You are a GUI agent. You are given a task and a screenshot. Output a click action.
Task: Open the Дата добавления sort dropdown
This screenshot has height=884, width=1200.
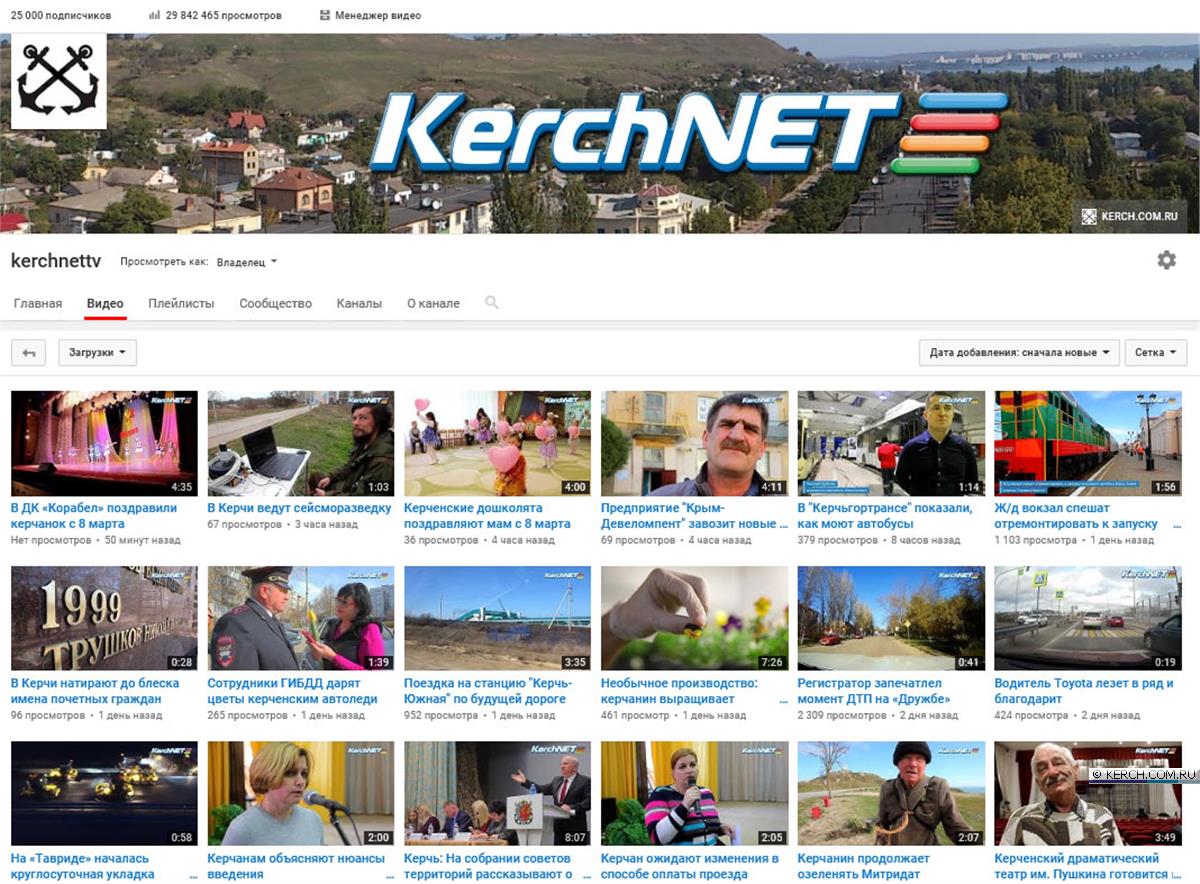[x=1020, y=353]
